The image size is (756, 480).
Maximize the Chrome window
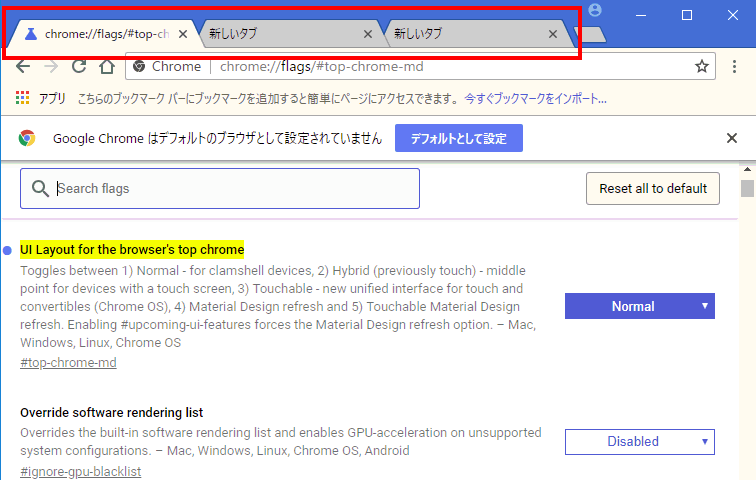[x=687, y=15]
